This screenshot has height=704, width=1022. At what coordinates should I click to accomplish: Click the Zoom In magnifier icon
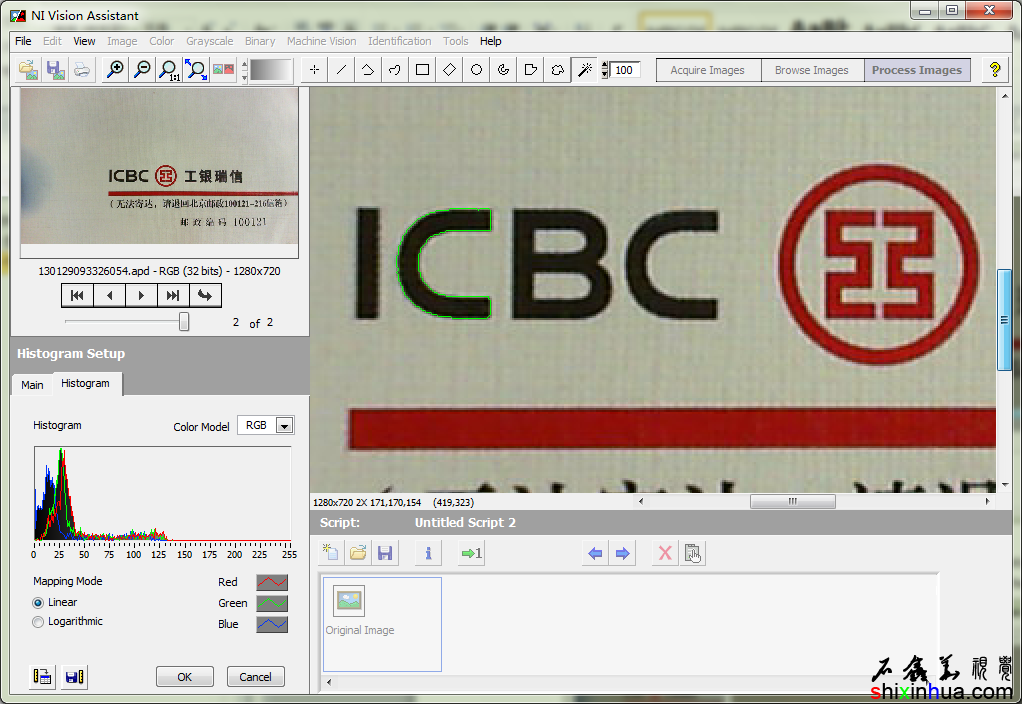[116, 70]
